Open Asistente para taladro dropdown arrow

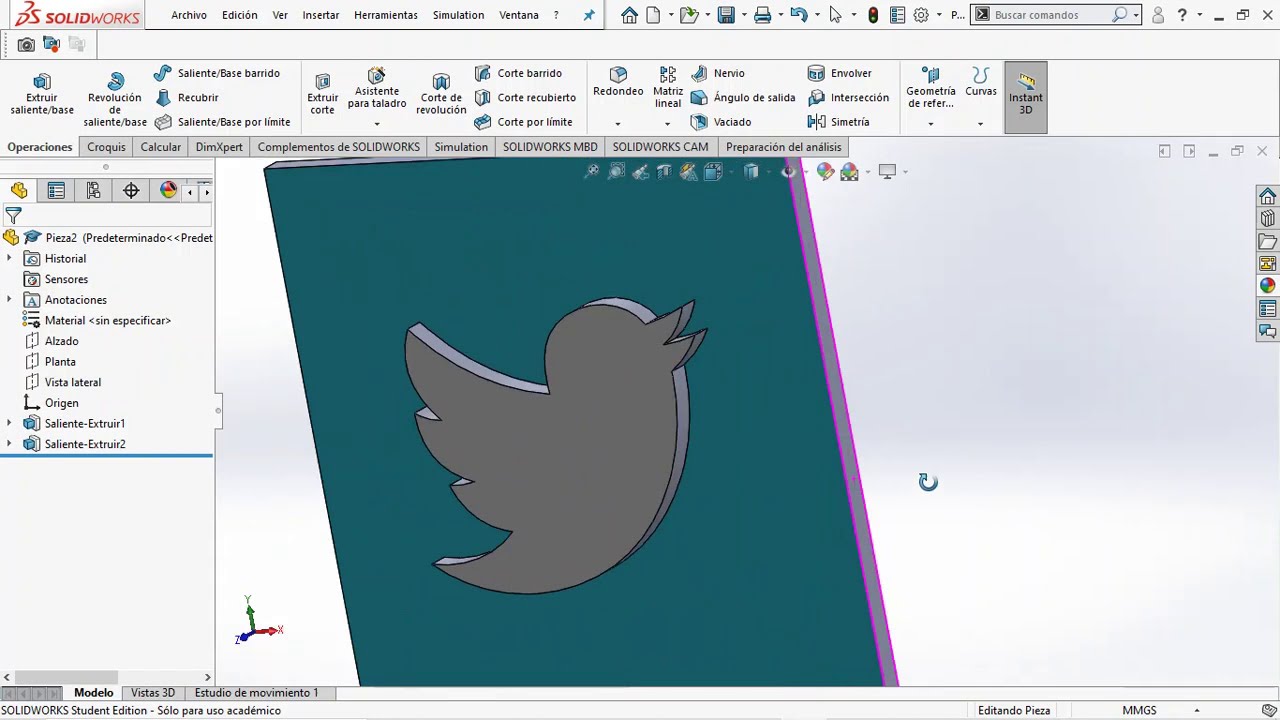(377, 124)
